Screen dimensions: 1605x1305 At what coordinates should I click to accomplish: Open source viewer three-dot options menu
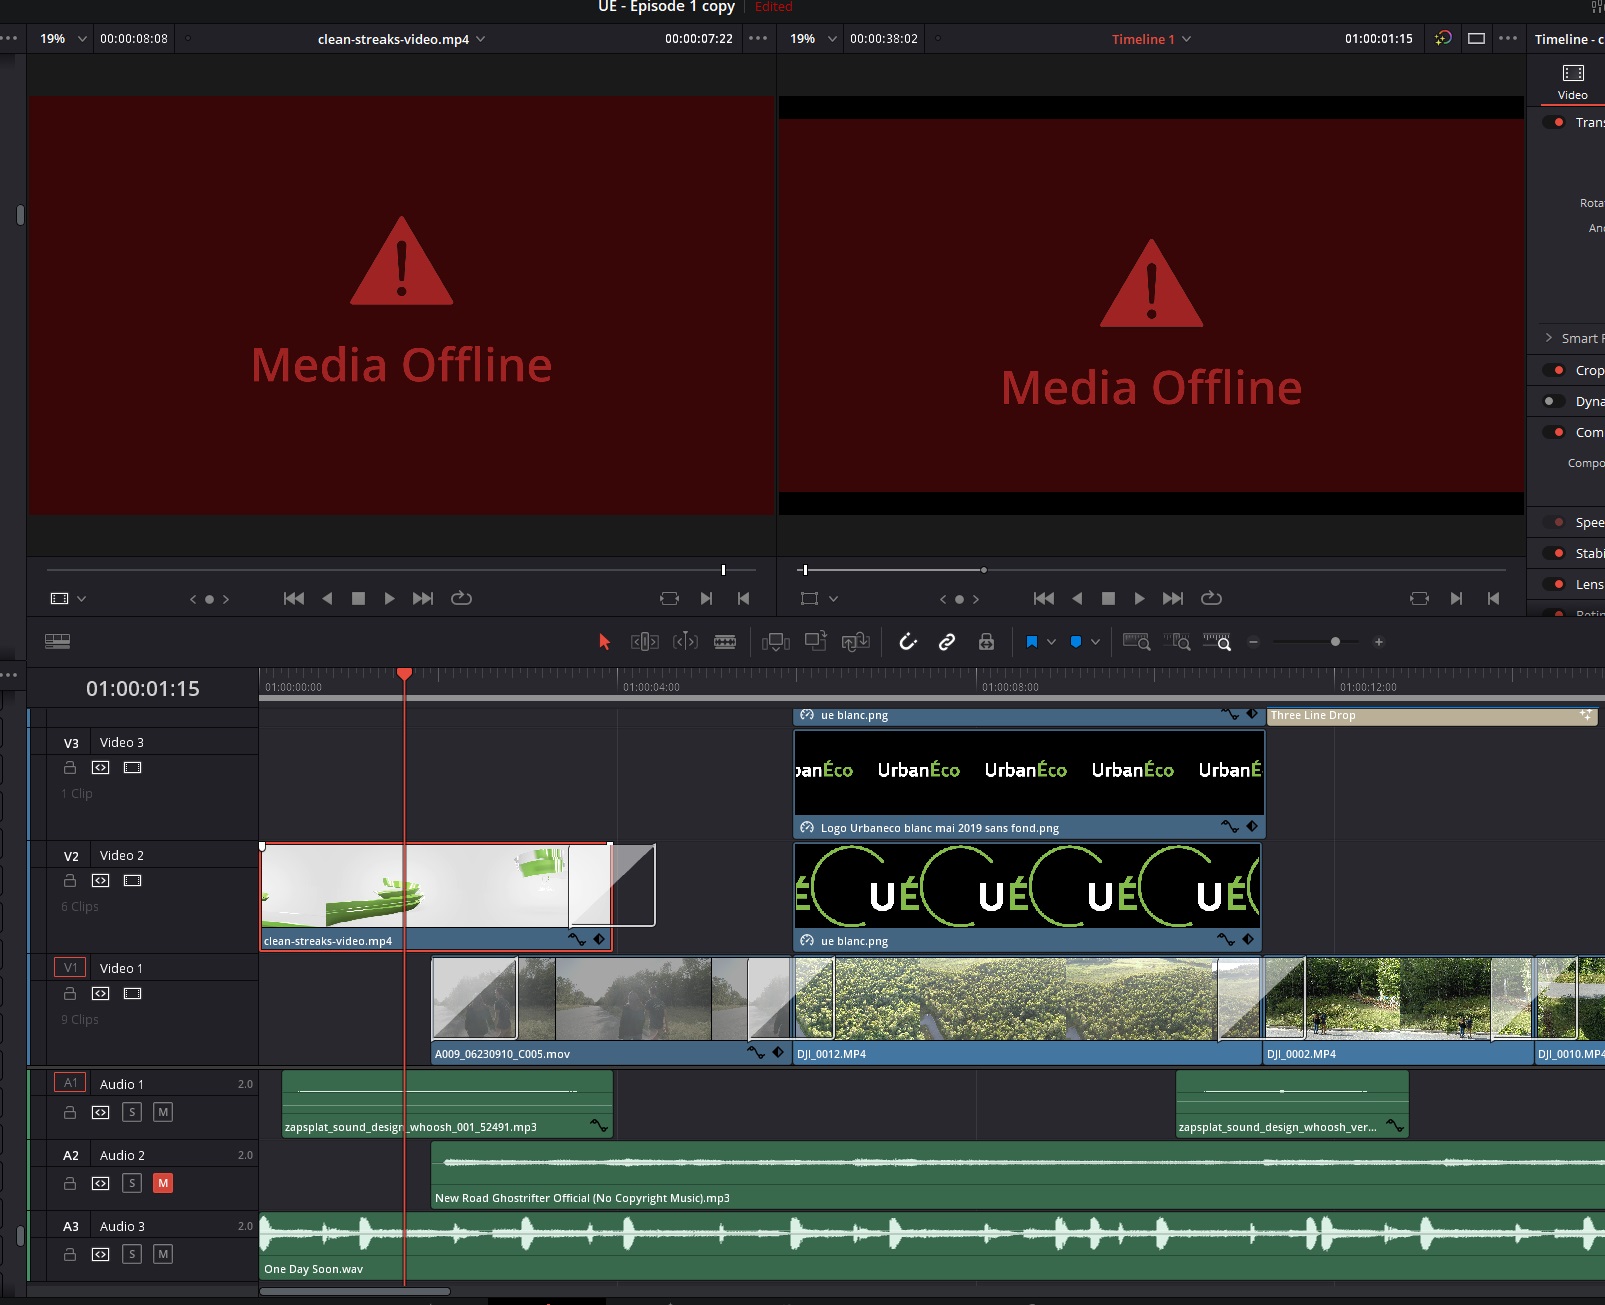pyautogui.click(x=758, y=39)
